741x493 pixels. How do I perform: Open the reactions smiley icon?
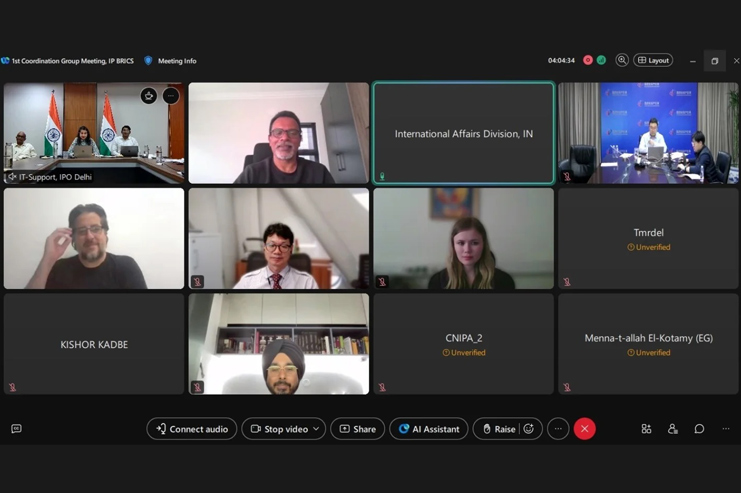pyautogui.click(x=529, y=429)
